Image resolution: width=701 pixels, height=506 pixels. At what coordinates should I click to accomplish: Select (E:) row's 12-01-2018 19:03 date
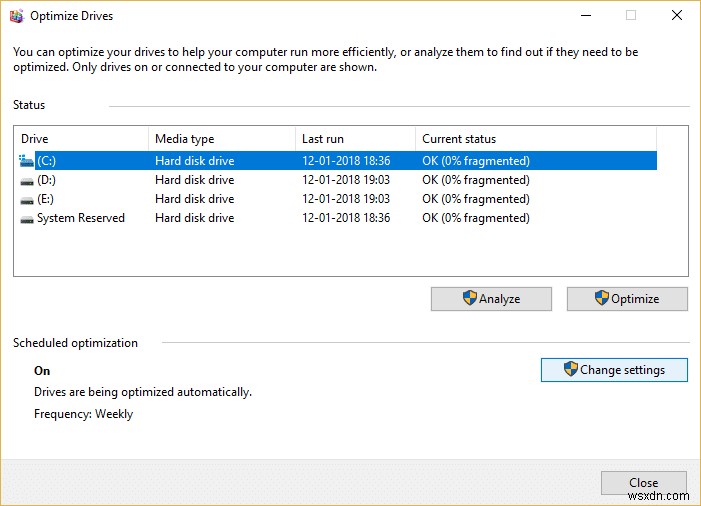[345, 199]
